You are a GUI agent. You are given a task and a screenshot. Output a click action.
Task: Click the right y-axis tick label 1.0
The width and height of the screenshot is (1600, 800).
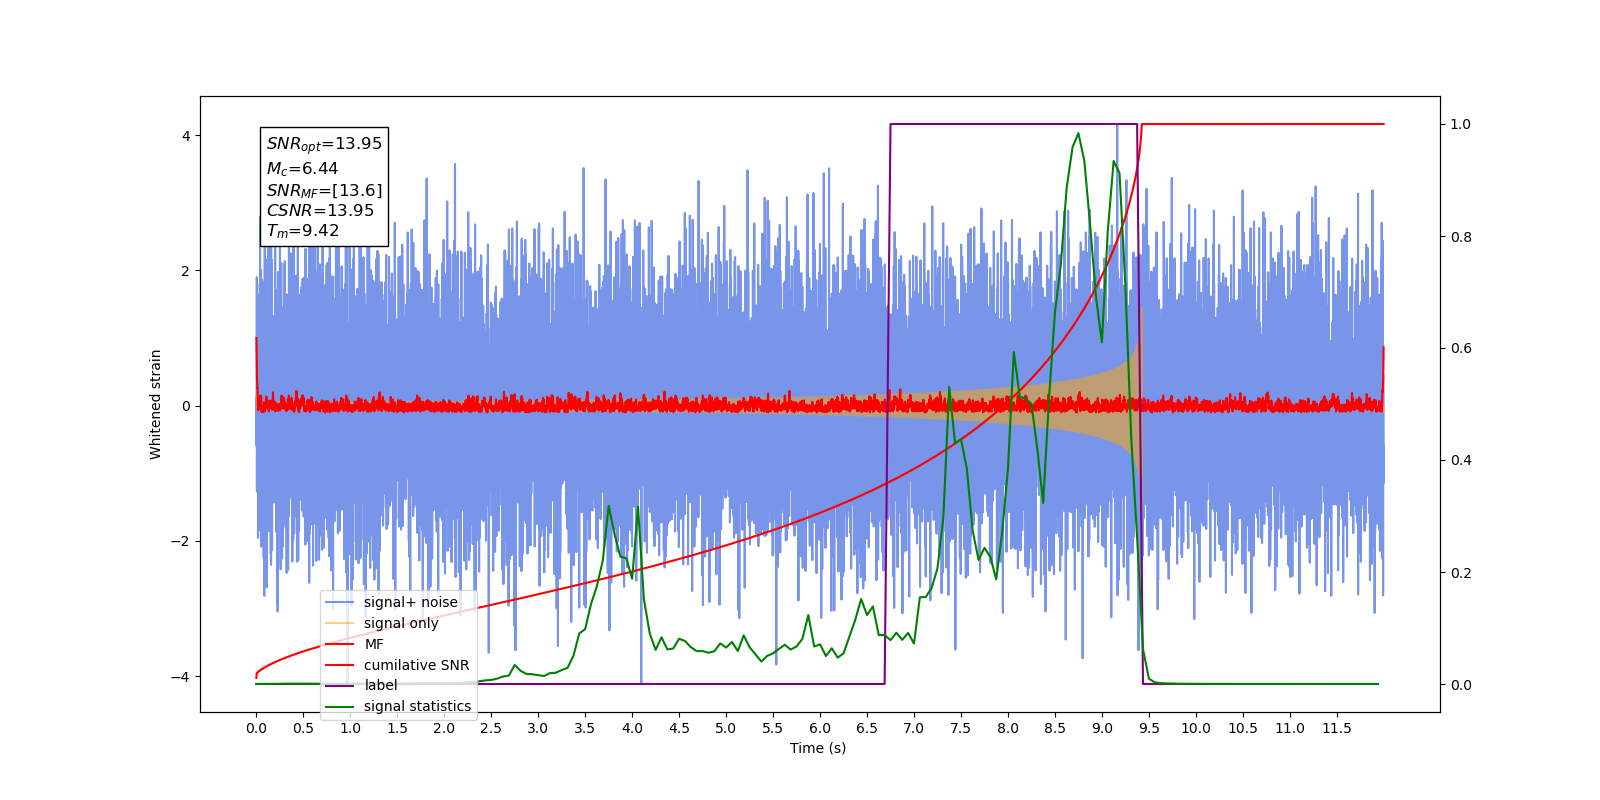tap(1461, 125)
